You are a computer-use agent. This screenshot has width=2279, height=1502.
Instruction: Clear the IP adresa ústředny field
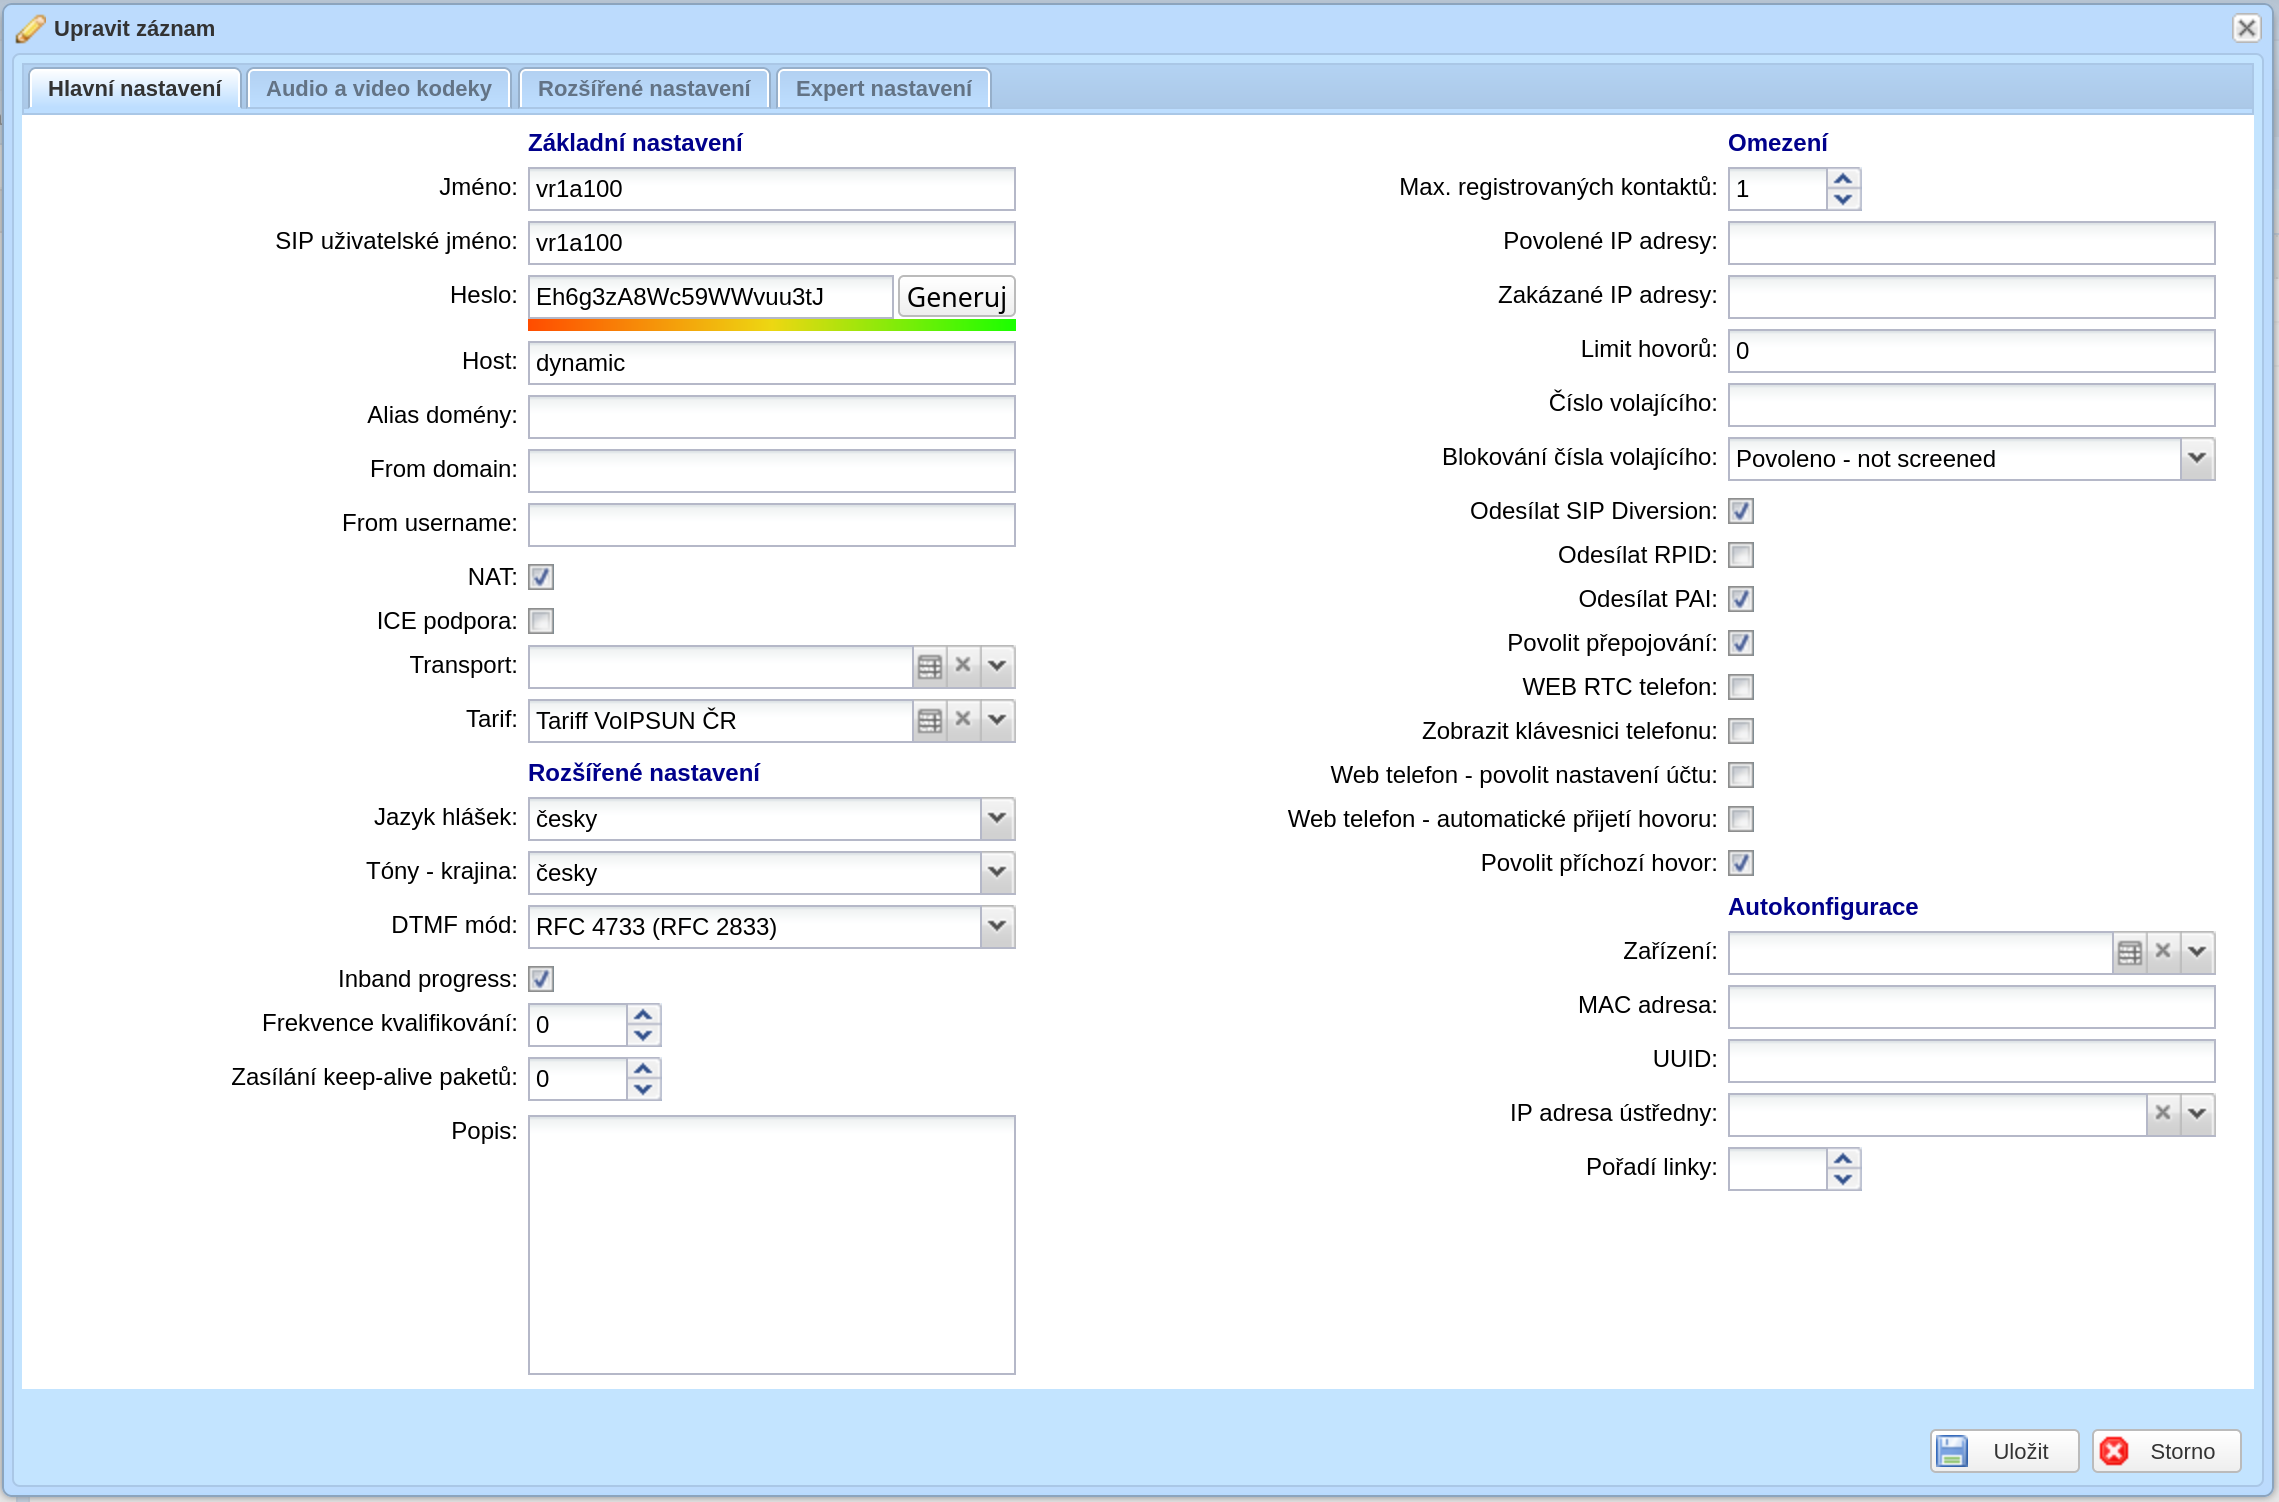(x=2163, y=1114)
